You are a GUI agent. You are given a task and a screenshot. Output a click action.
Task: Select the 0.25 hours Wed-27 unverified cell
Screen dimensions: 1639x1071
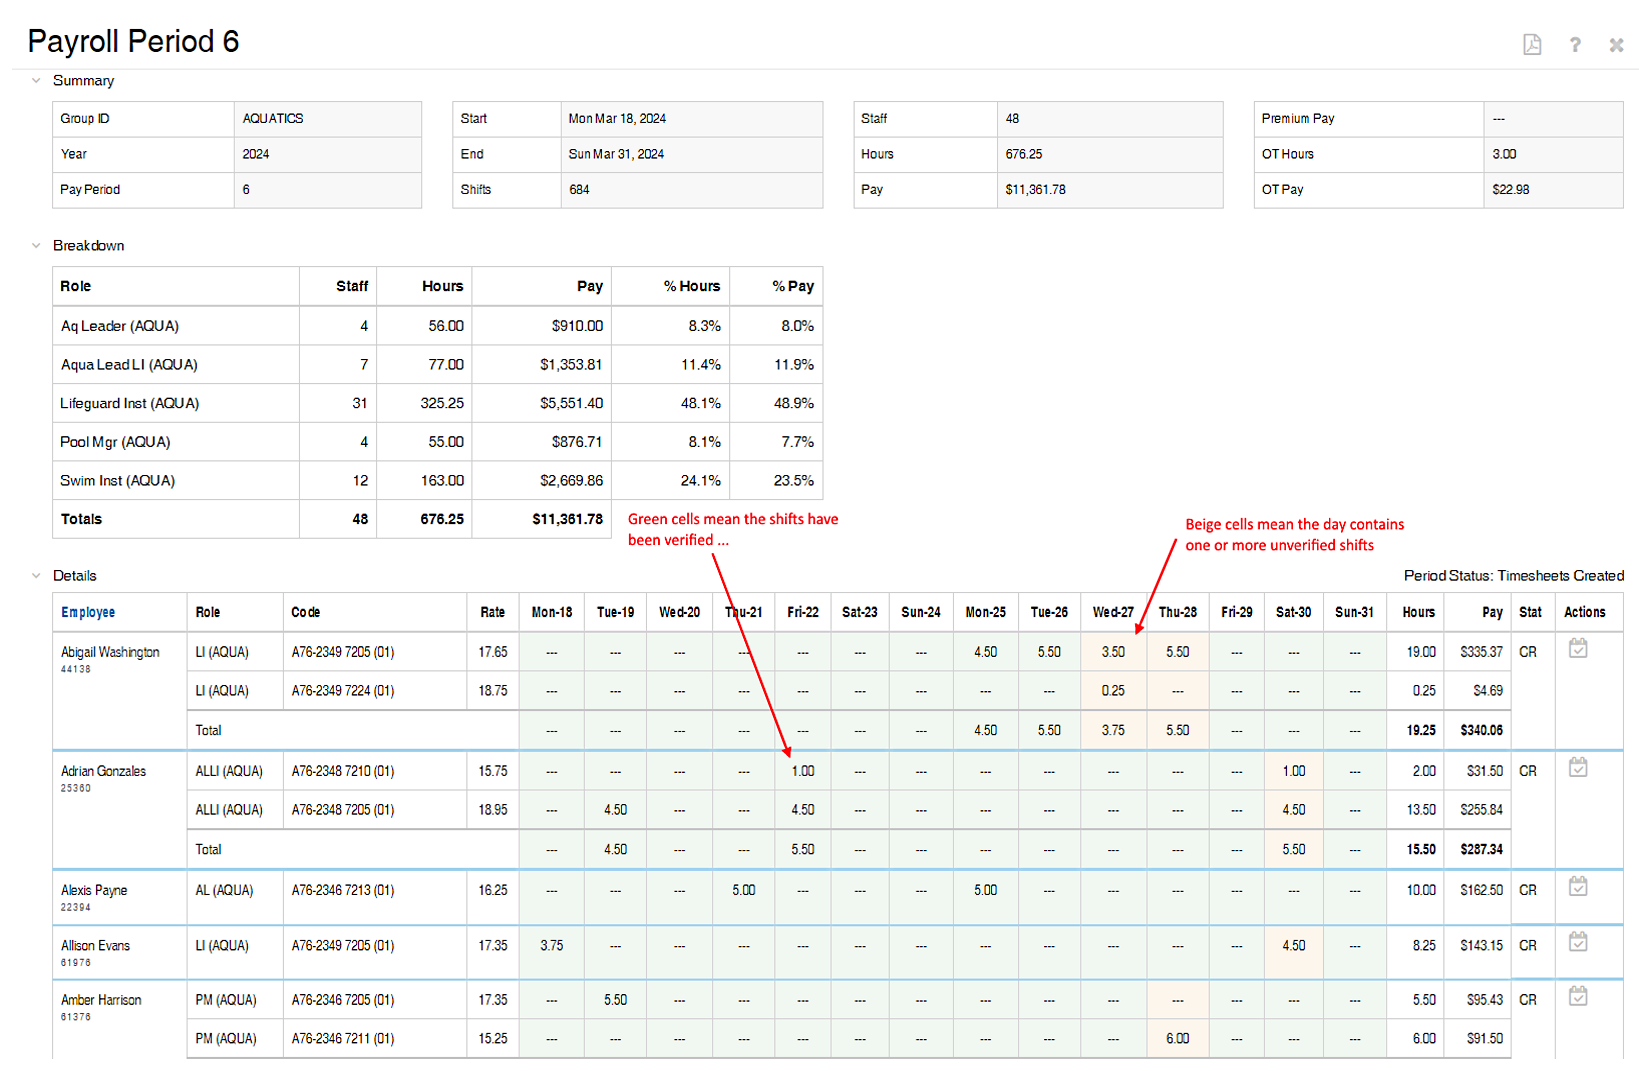[1113, 690]
